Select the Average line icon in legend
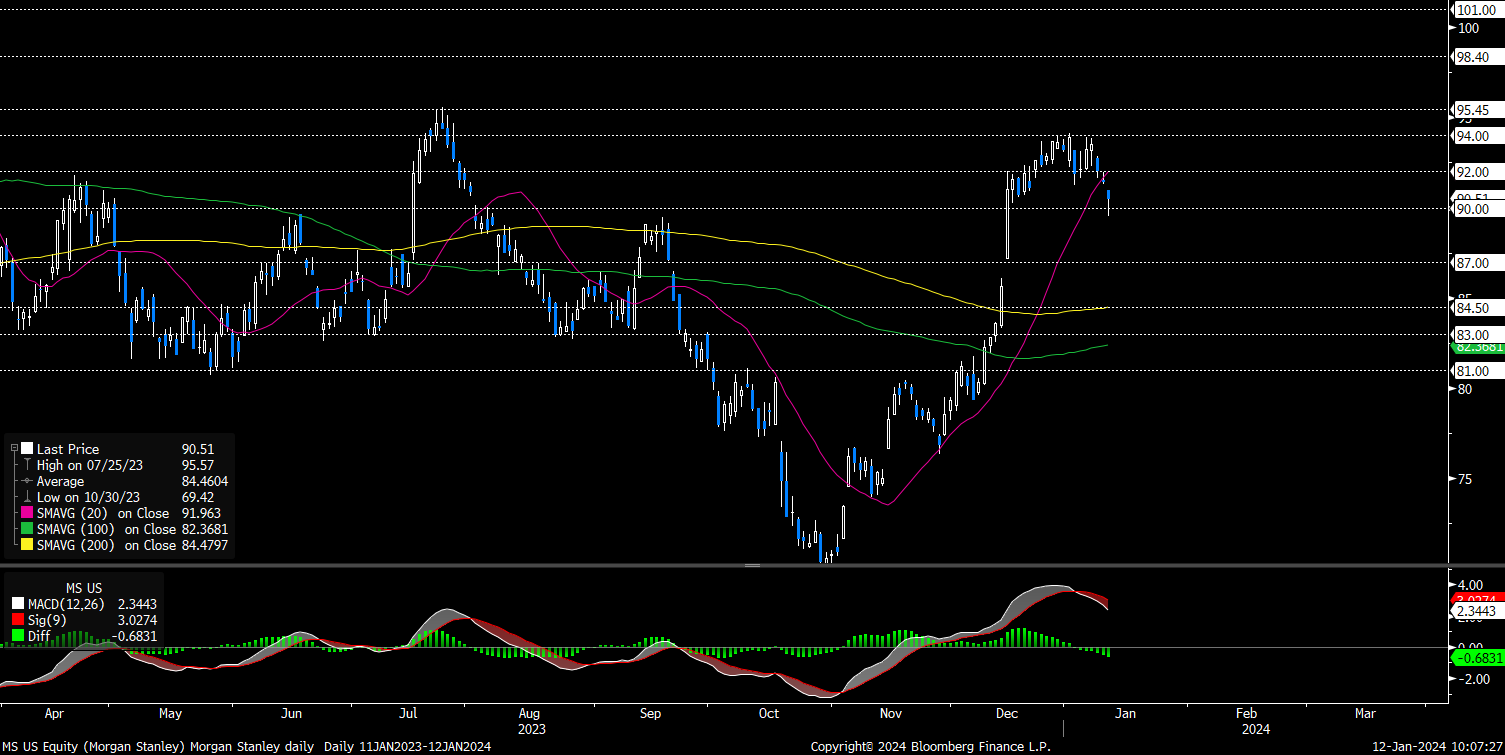This screenshot has width=1505, height=755. [27, 482]
